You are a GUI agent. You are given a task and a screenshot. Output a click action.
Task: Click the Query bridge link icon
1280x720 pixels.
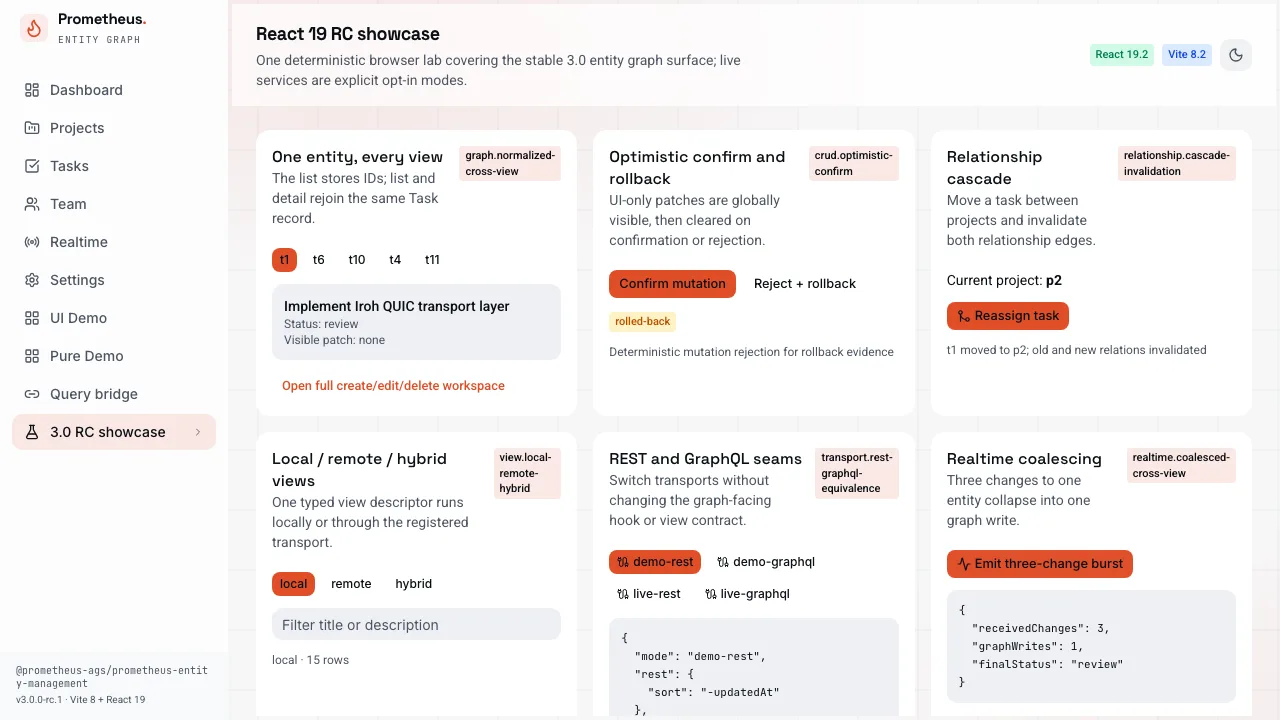point(32,394)
